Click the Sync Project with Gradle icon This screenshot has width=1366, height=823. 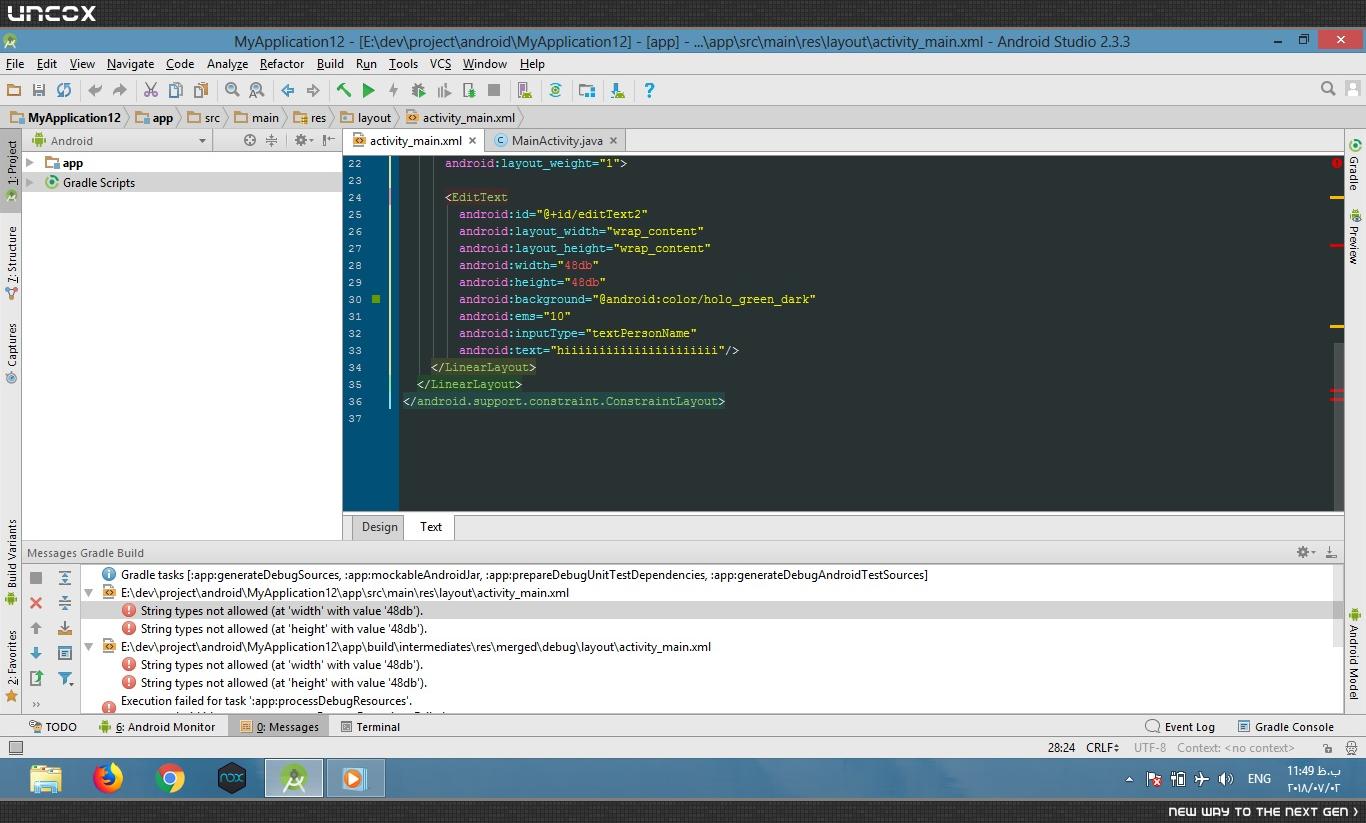point(556,90)
